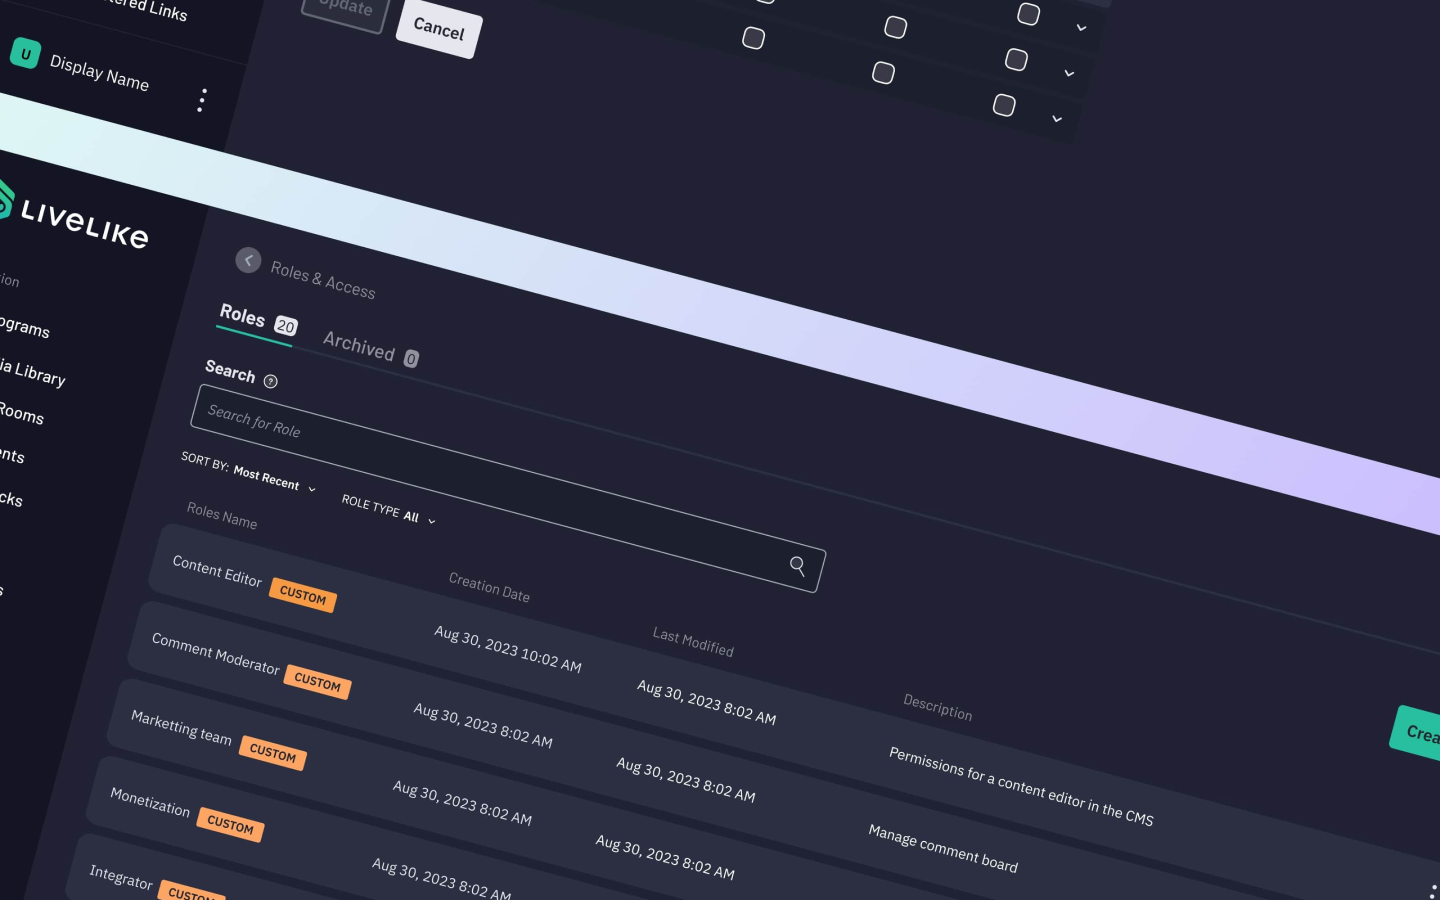Tick the checkbox next to the topmost chevron
Image resolution: width=1440 pixels, height=900 pixels.
[1028, 14]
